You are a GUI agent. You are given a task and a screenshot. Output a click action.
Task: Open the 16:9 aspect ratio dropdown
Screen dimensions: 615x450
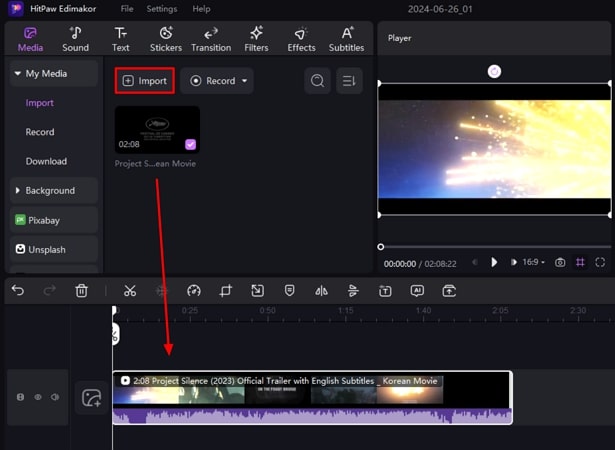(534, 262)
